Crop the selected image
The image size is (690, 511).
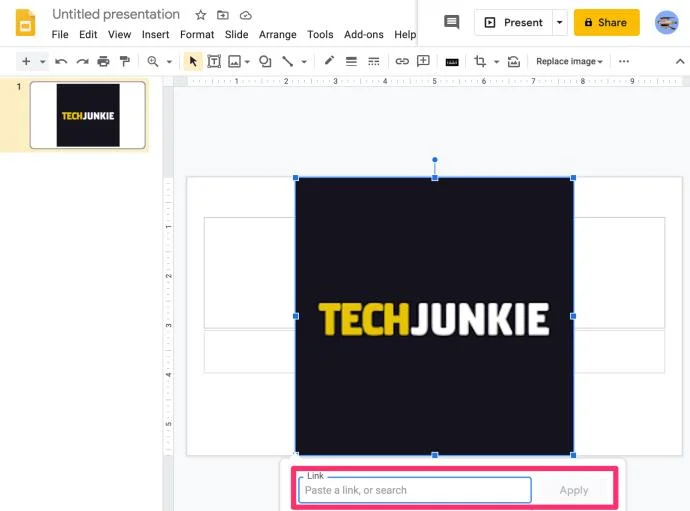pos(480,61)
